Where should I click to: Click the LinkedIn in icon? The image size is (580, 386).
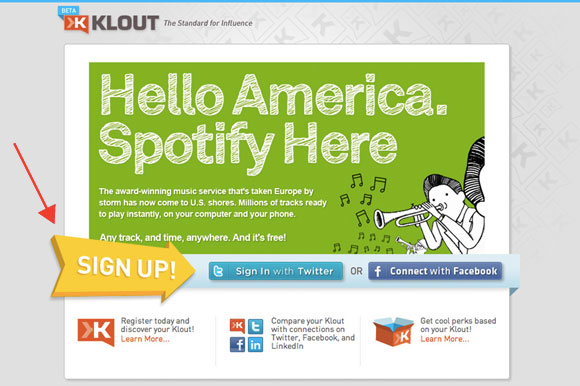(255, 345)
